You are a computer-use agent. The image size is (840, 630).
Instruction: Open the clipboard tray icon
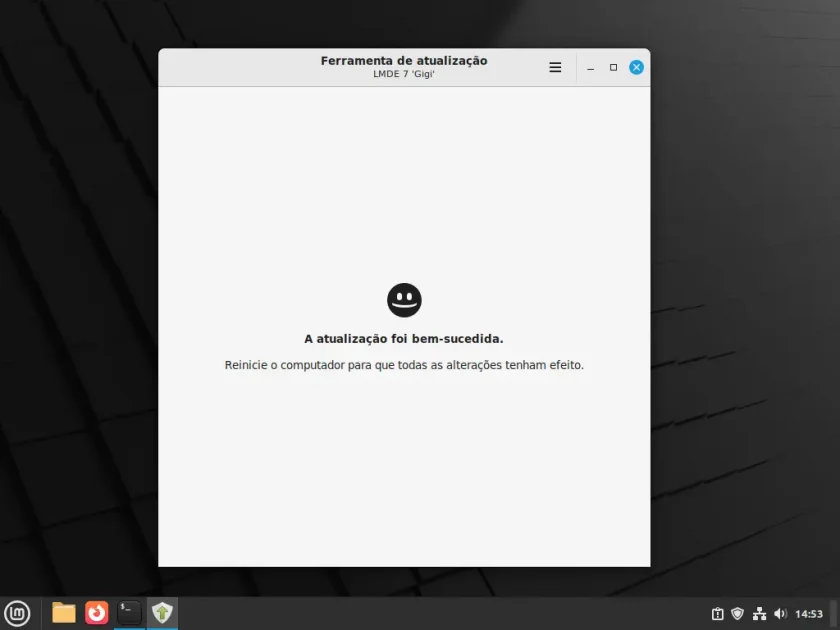[x=718, y=614]
